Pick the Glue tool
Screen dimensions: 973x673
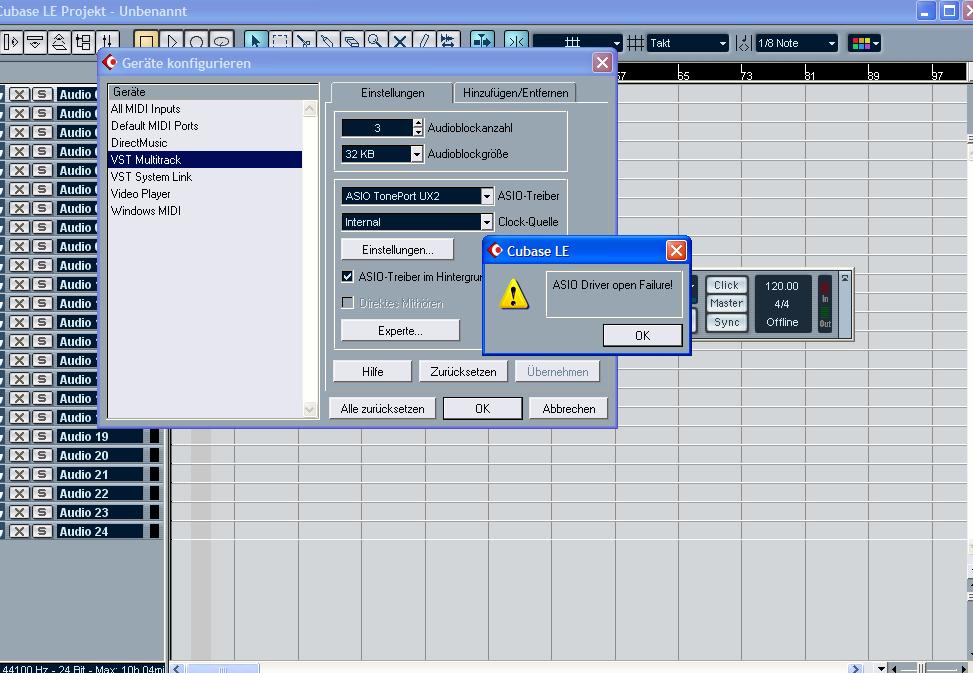(x=328, y=42)
